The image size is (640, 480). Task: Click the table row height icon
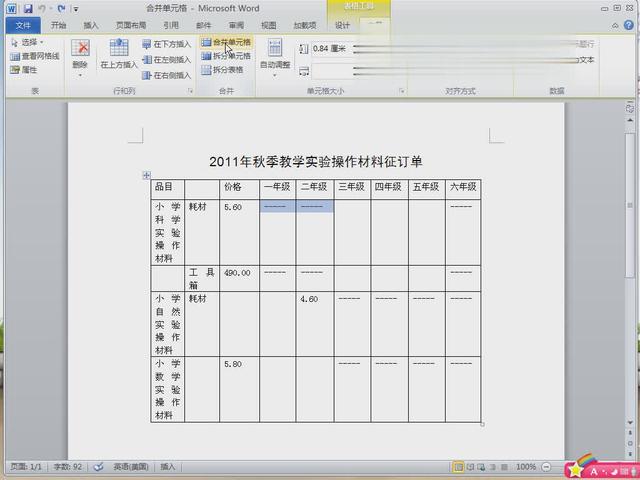pyautogui.click(x=303, y=49)
